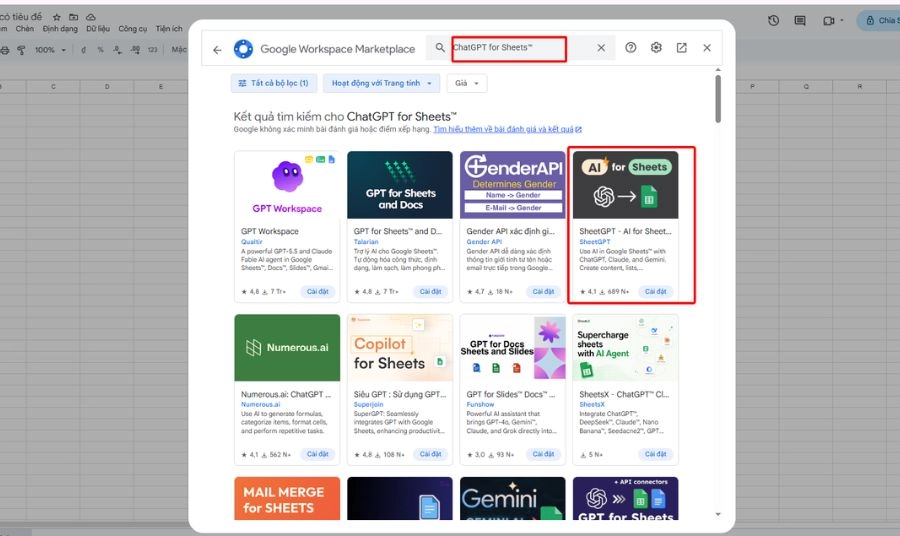Screen dimensions: 900x536
Task: Open the Numerous.ai app thumbnail
Action: click(x=287, y=348)
